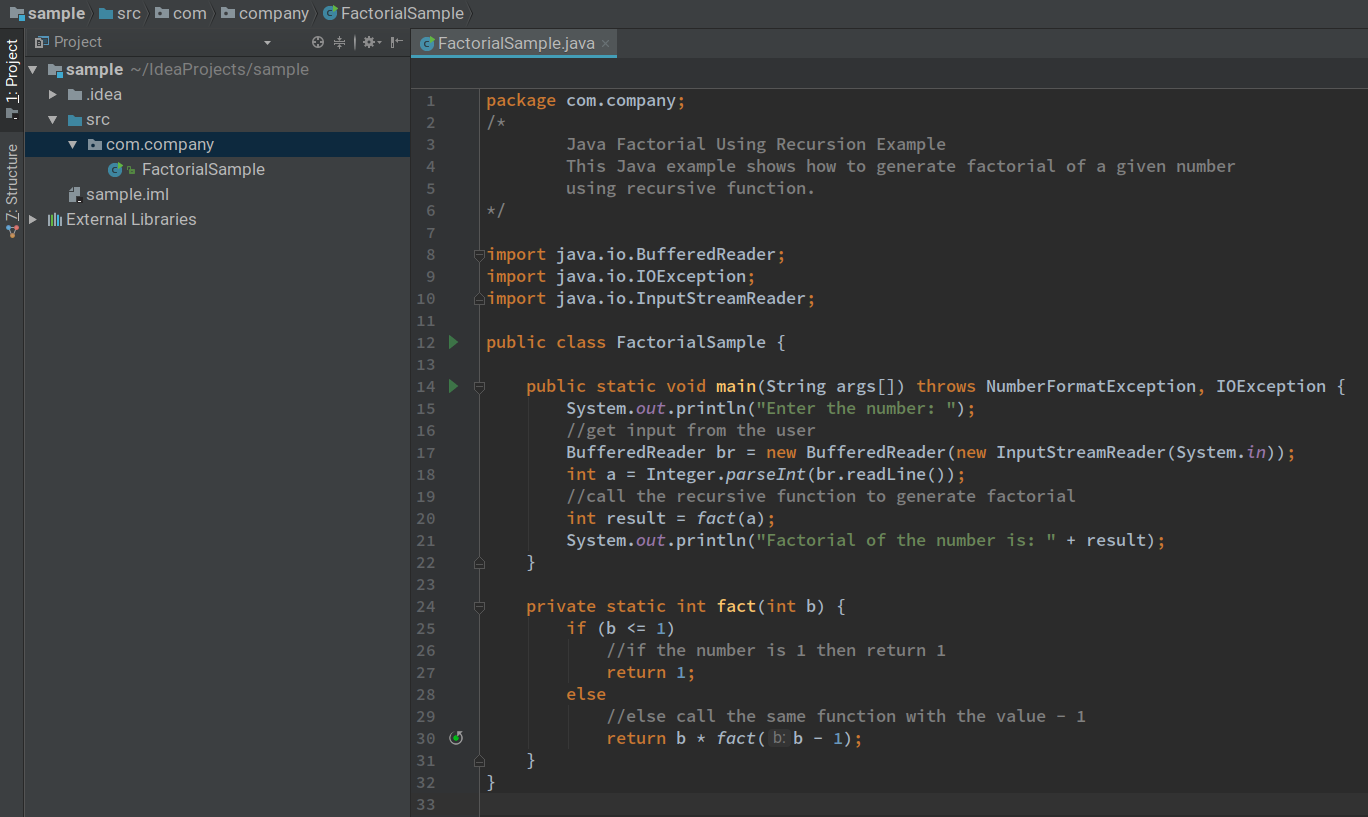Click the scroll-from-source crosshair icon

318,42
